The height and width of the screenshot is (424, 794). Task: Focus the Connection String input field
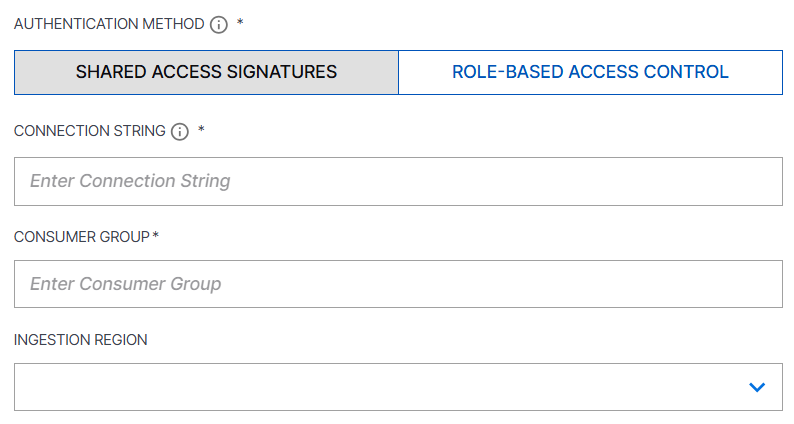399,181
